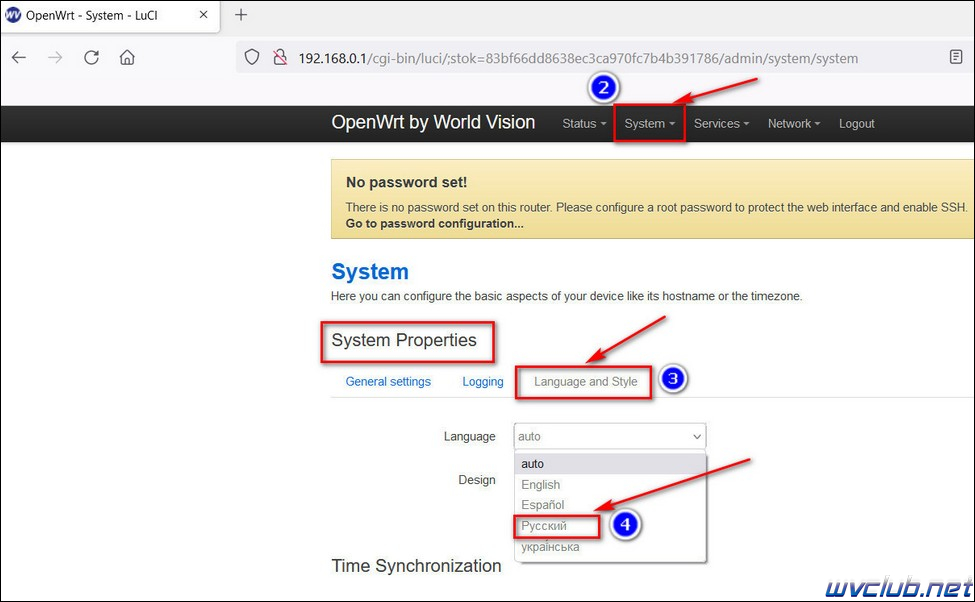Open the browser home page
The height and width of the screenshot is (602, 975).
tap(127, 58)
